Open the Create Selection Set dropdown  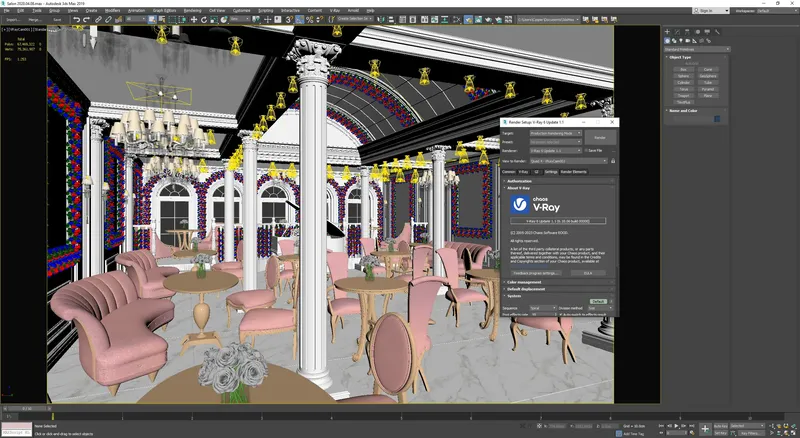tap(355, 19)
